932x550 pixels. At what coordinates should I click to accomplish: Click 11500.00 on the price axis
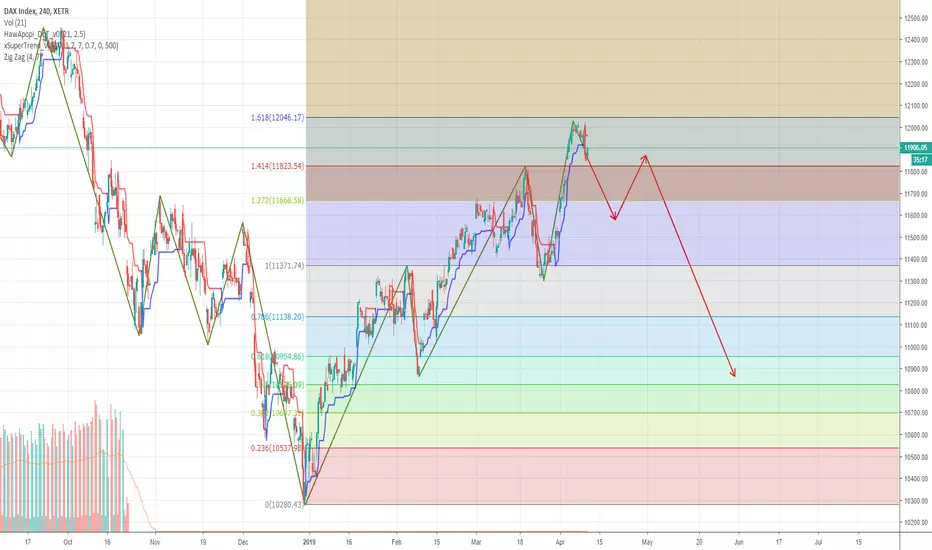(x=916, y=237)
